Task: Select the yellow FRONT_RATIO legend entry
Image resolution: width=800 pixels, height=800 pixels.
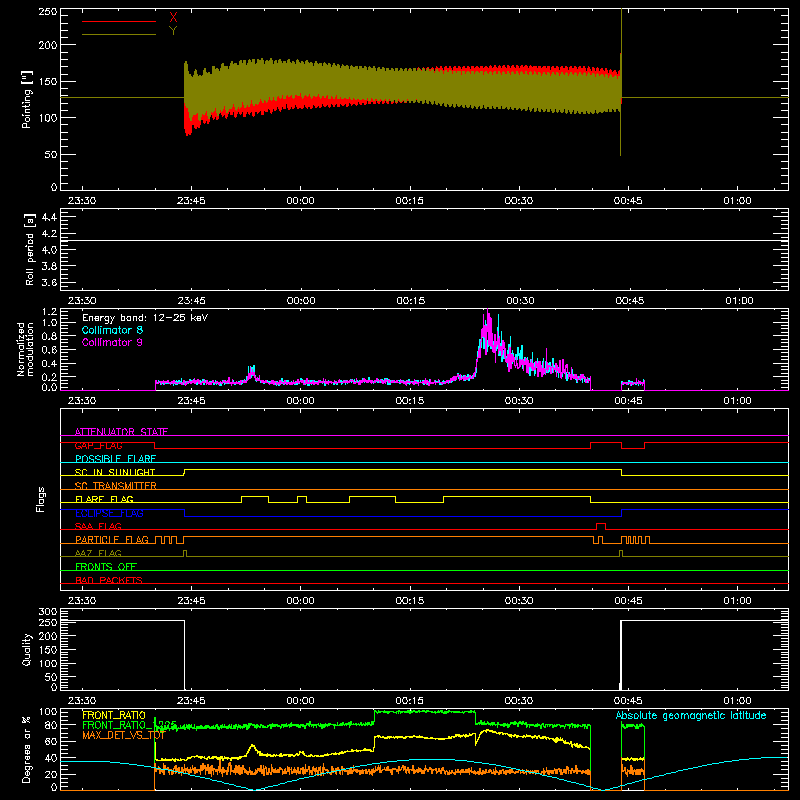Action: pos(114,715)
